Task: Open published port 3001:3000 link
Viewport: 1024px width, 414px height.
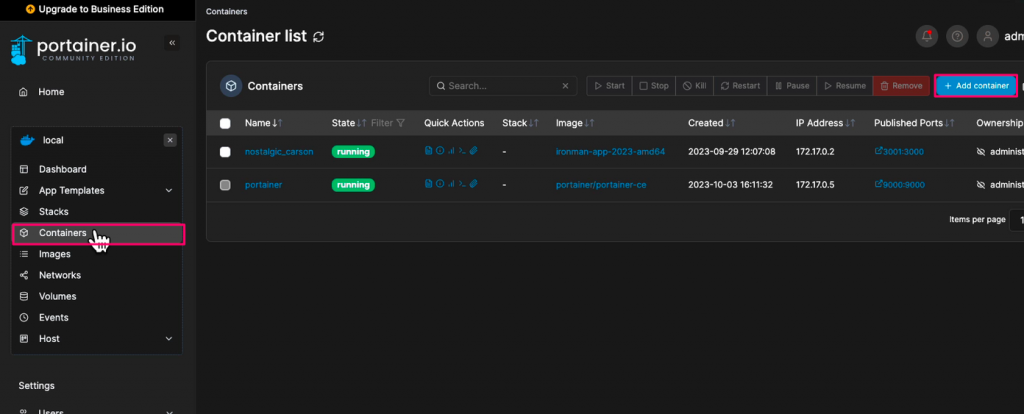Action: [899, 151]
